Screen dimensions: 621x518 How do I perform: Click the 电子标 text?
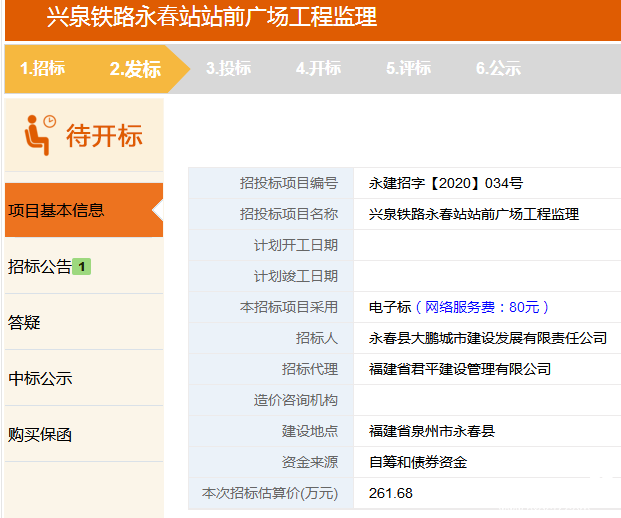coord(390,307)
